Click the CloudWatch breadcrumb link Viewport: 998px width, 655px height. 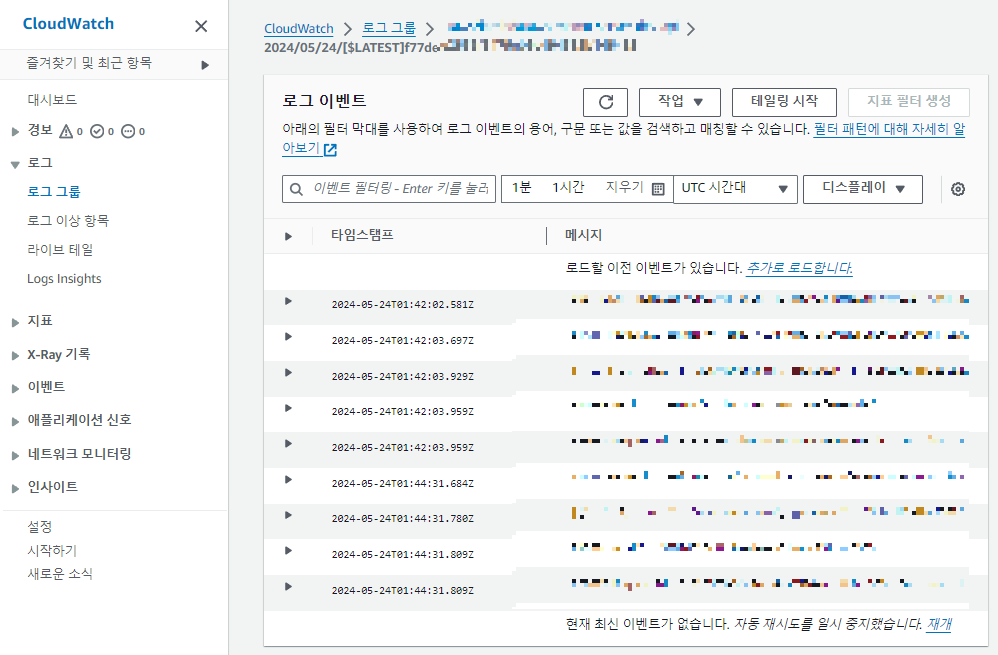[299, 29]
